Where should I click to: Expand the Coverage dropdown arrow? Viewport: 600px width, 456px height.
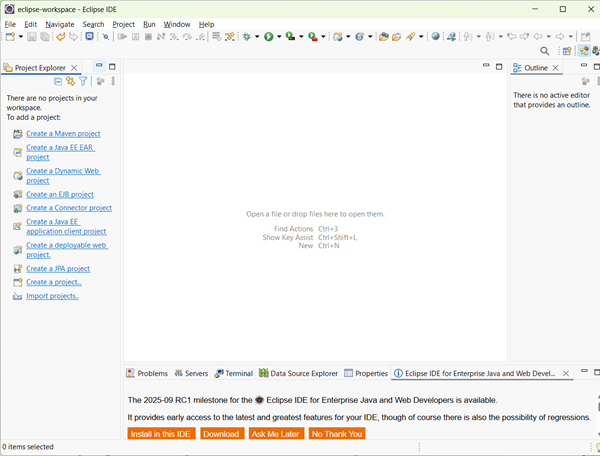click(x=301, y=37)
